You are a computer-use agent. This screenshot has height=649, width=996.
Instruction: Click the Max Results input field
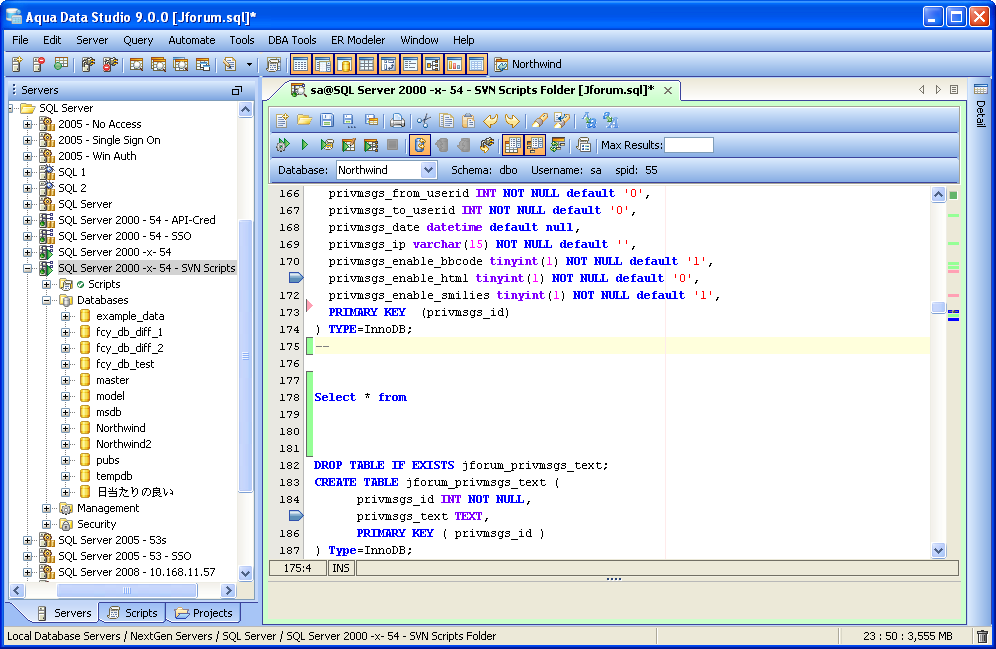click(x=689, y=145)
